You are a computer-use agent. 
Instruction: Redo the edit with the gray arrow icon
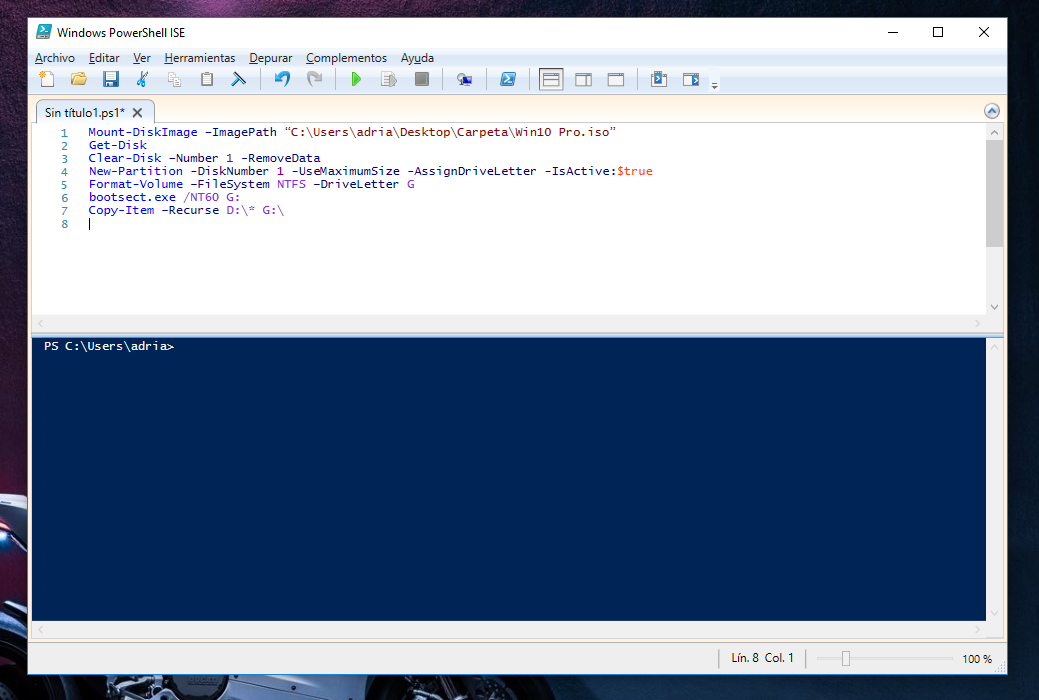(x=315, y=80)
